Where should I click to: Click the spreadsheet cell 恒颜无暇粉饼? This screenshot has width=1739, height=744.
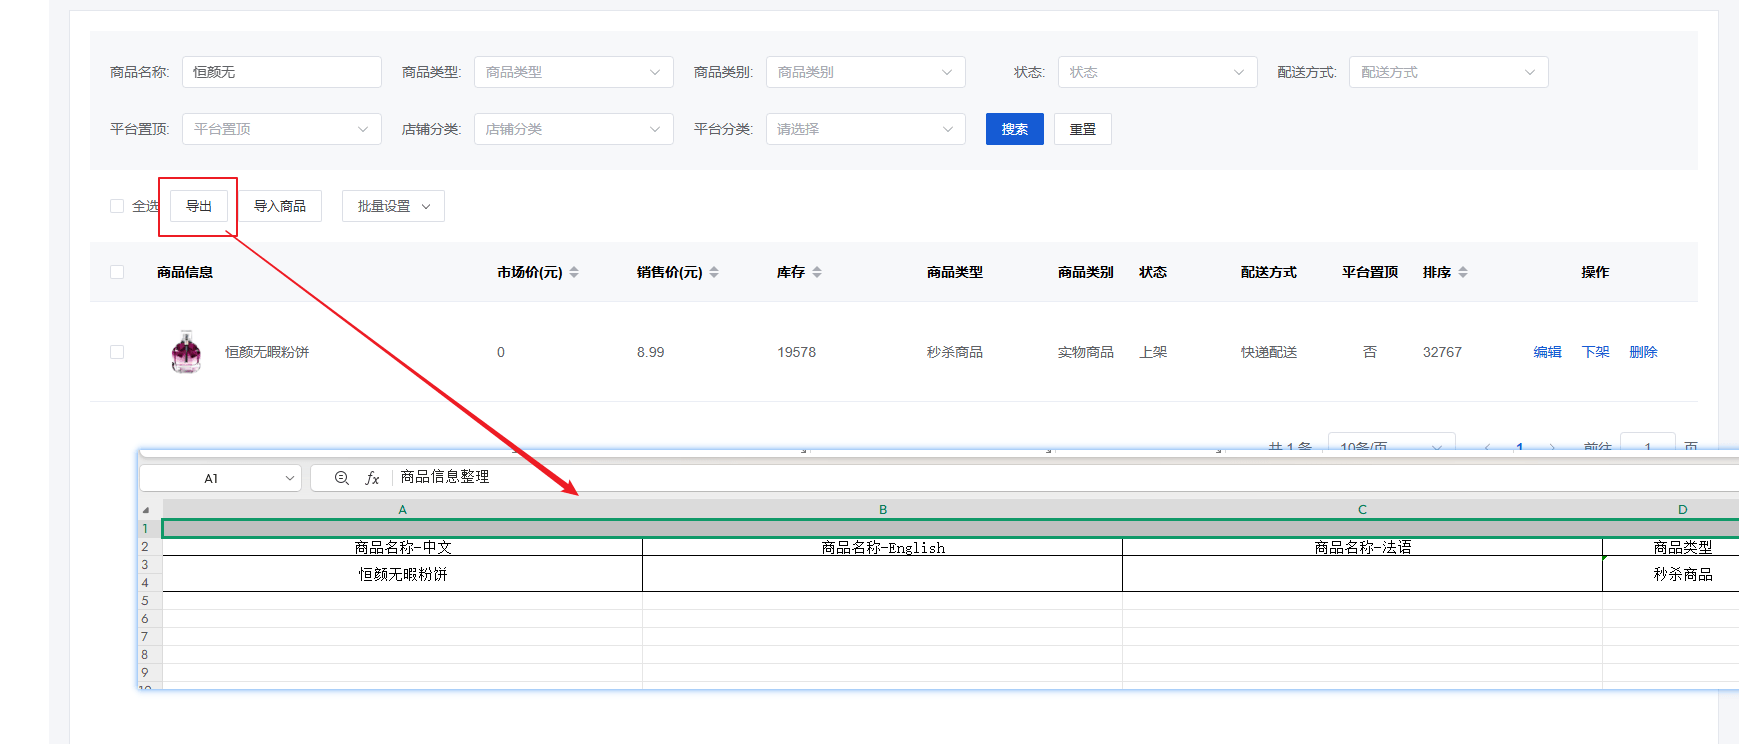tap(402, 574)
